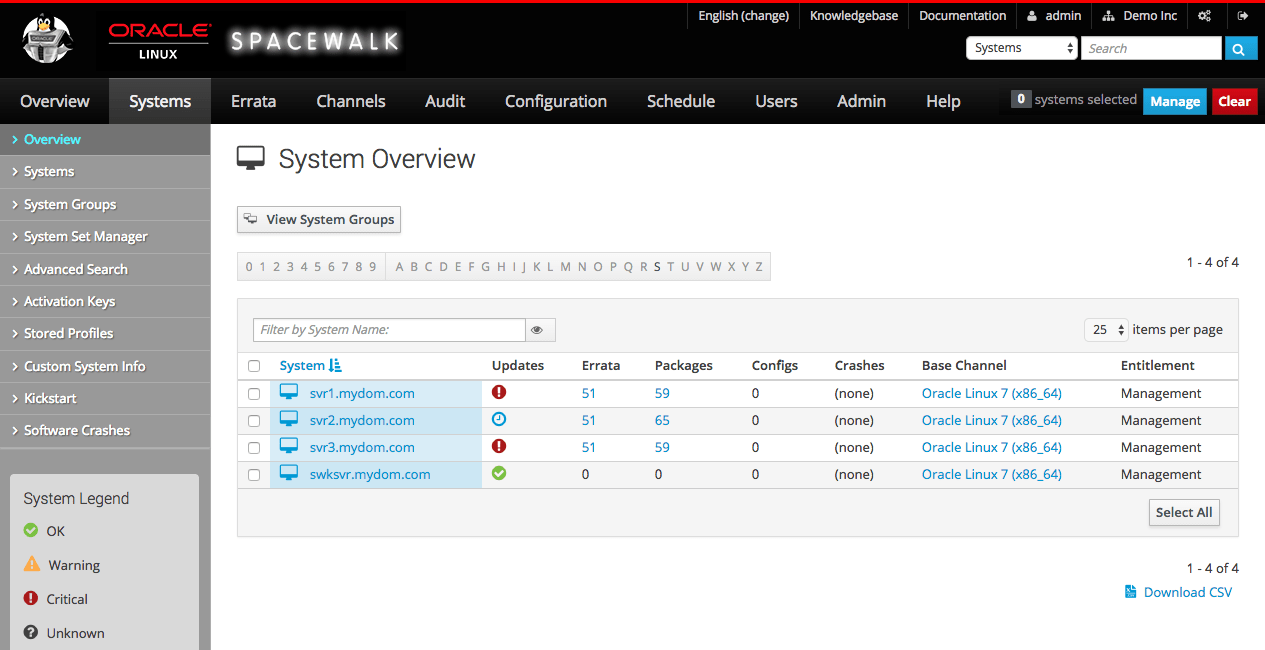Click the Select All button
The image size is (1265, 650).
(1184, 512)
